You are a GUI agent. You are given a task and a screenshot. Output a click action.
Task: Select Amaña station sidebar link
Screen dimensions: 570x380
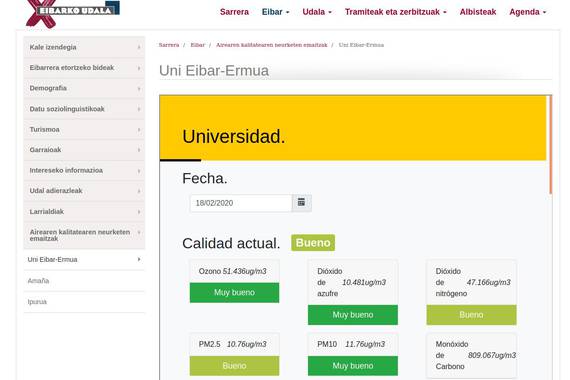[x=84, y=281]
